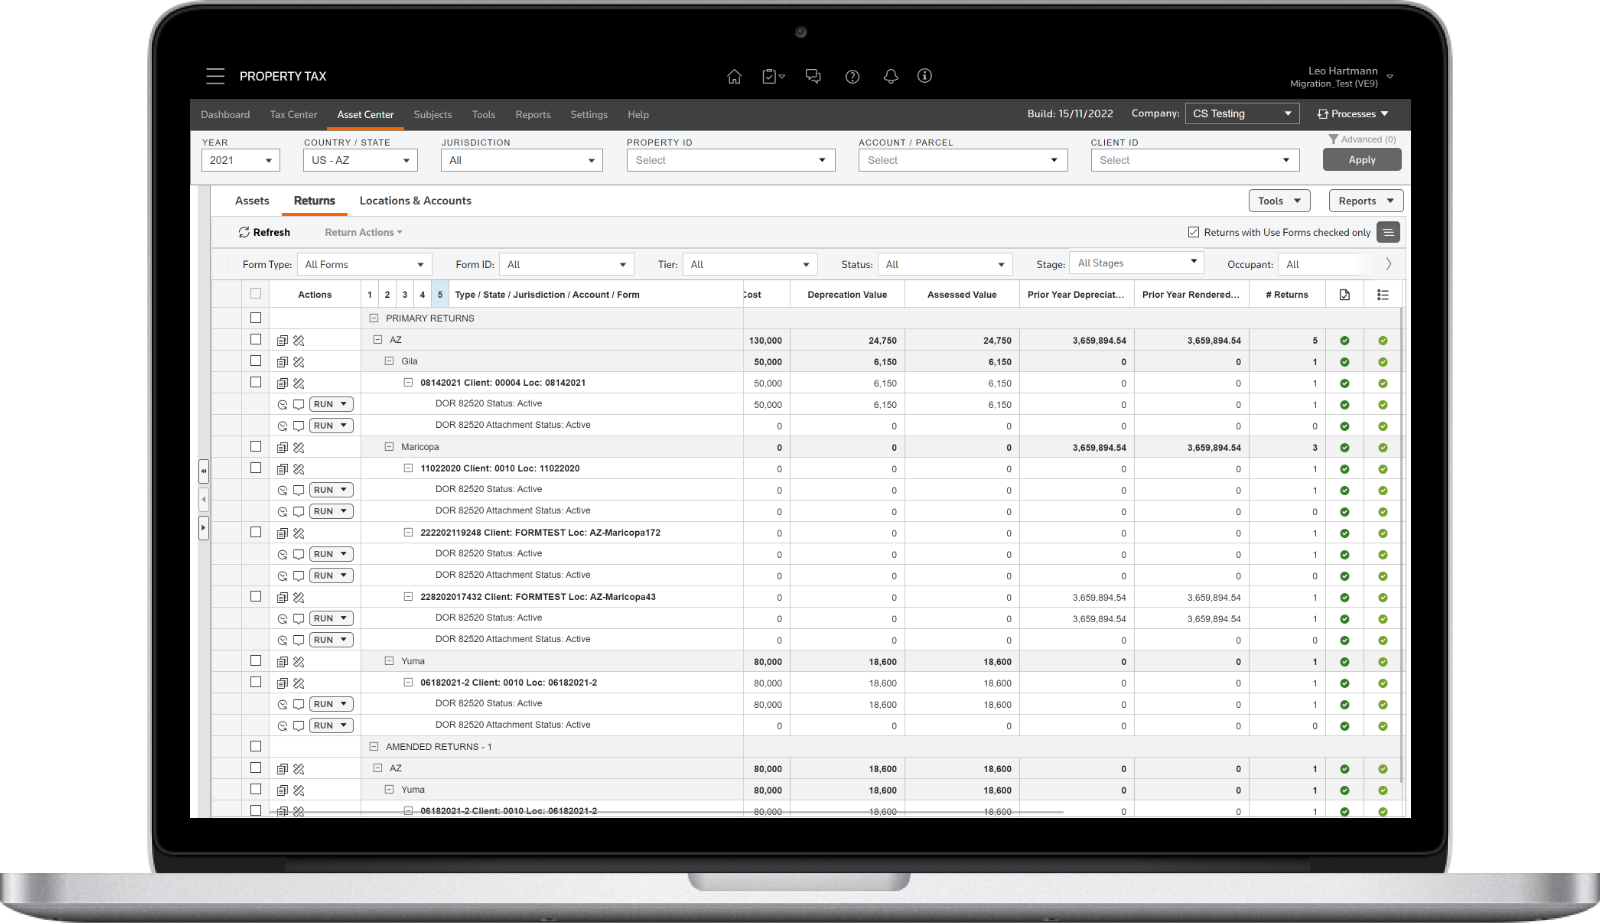
Task: Tick the checkbox on the Gila row
Action: click(x=256, y=361)
